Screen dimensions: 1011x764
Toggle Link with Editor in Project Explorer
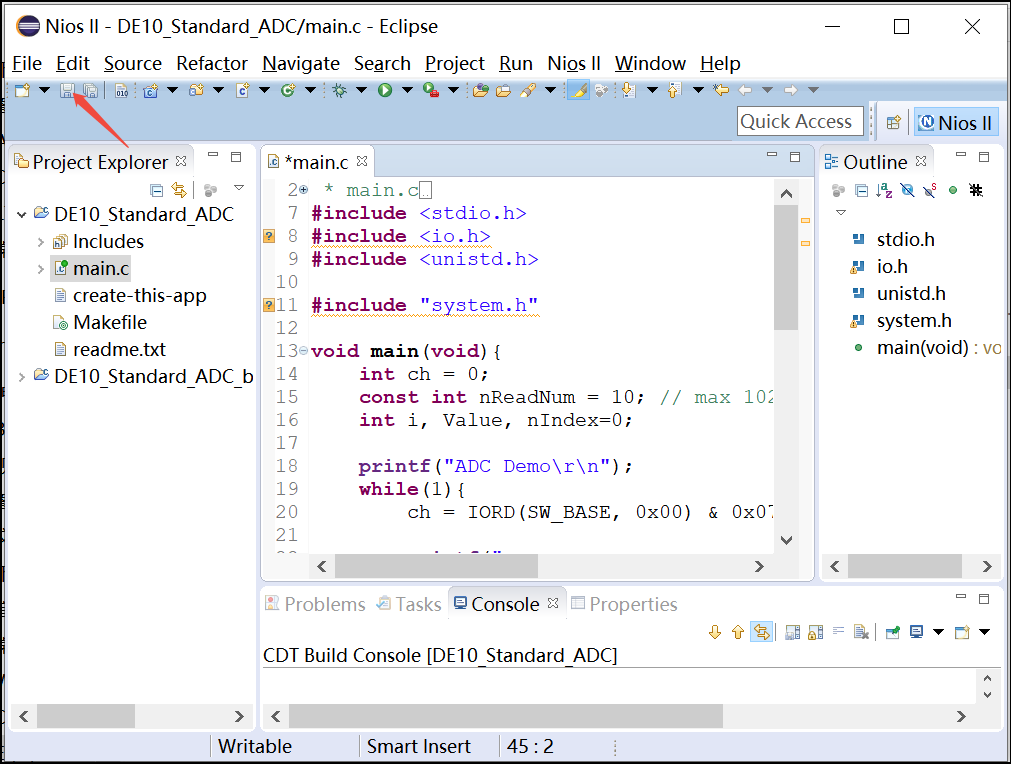point(179,190)
